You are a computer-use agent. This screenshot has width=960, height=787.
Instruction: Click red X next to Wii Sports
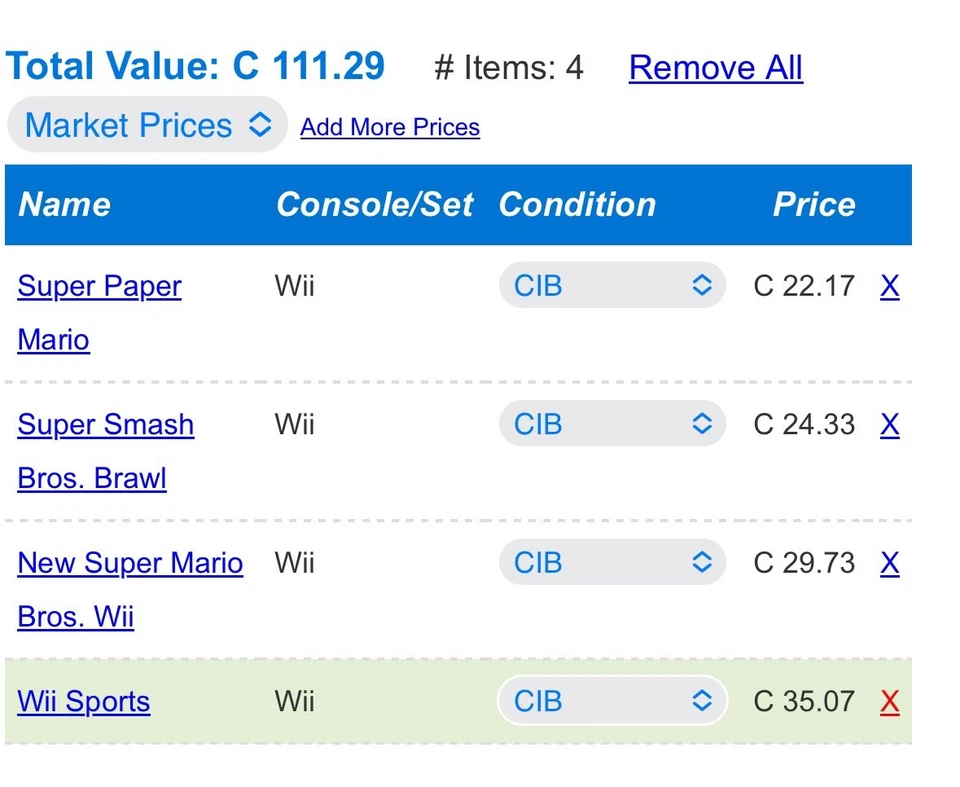tap(889, 702)
